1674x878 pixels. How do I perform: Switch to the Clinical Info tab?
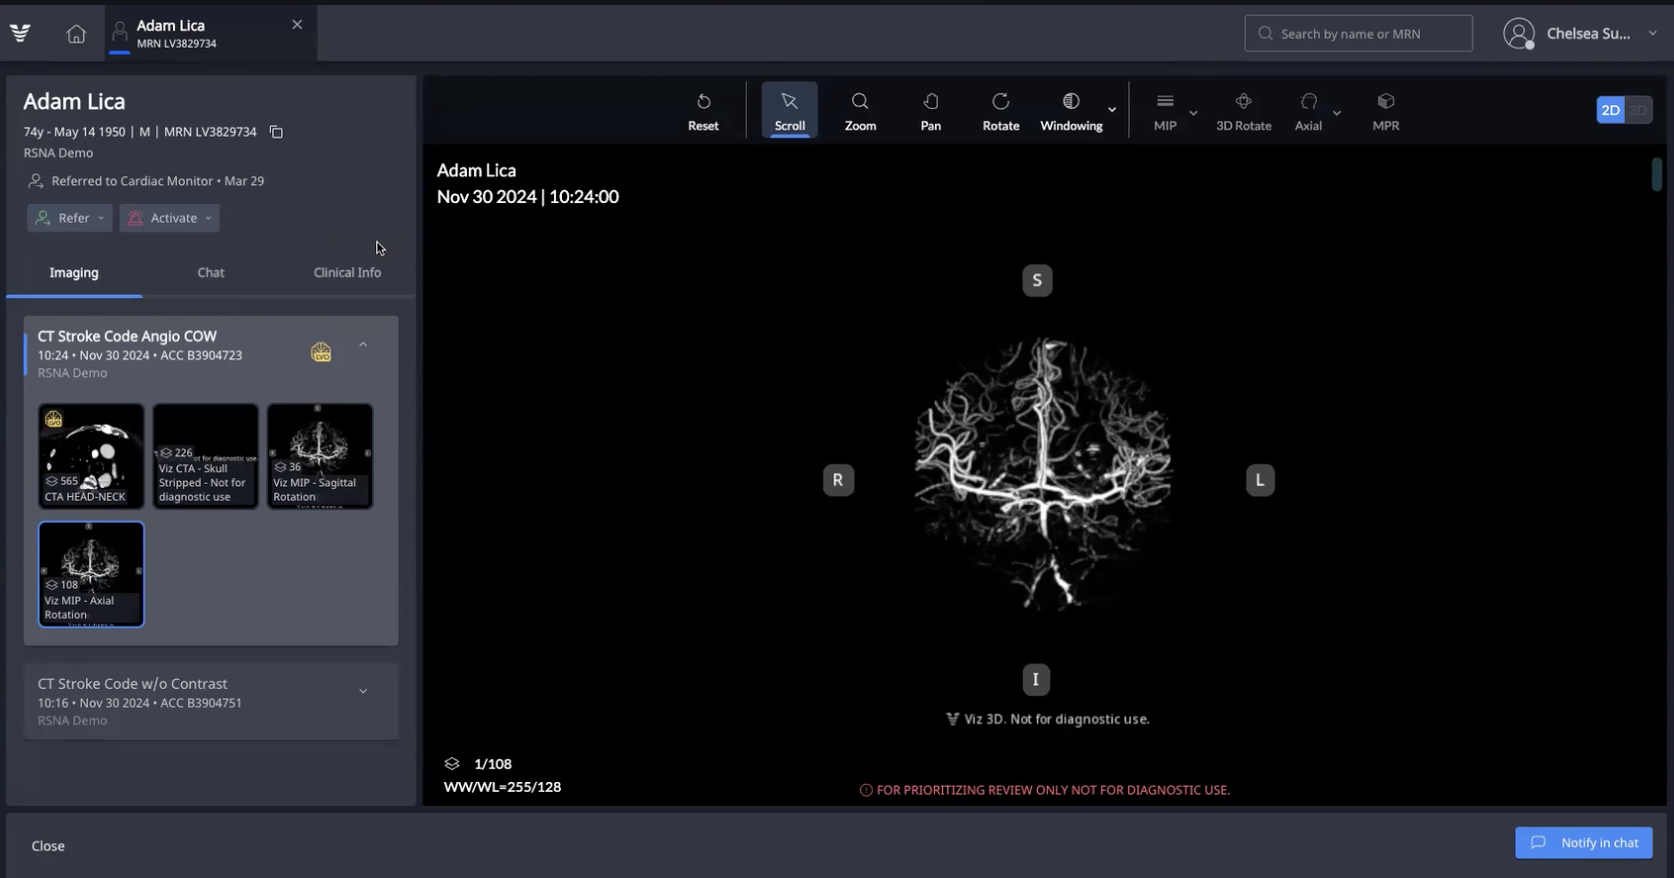[347, 273]
